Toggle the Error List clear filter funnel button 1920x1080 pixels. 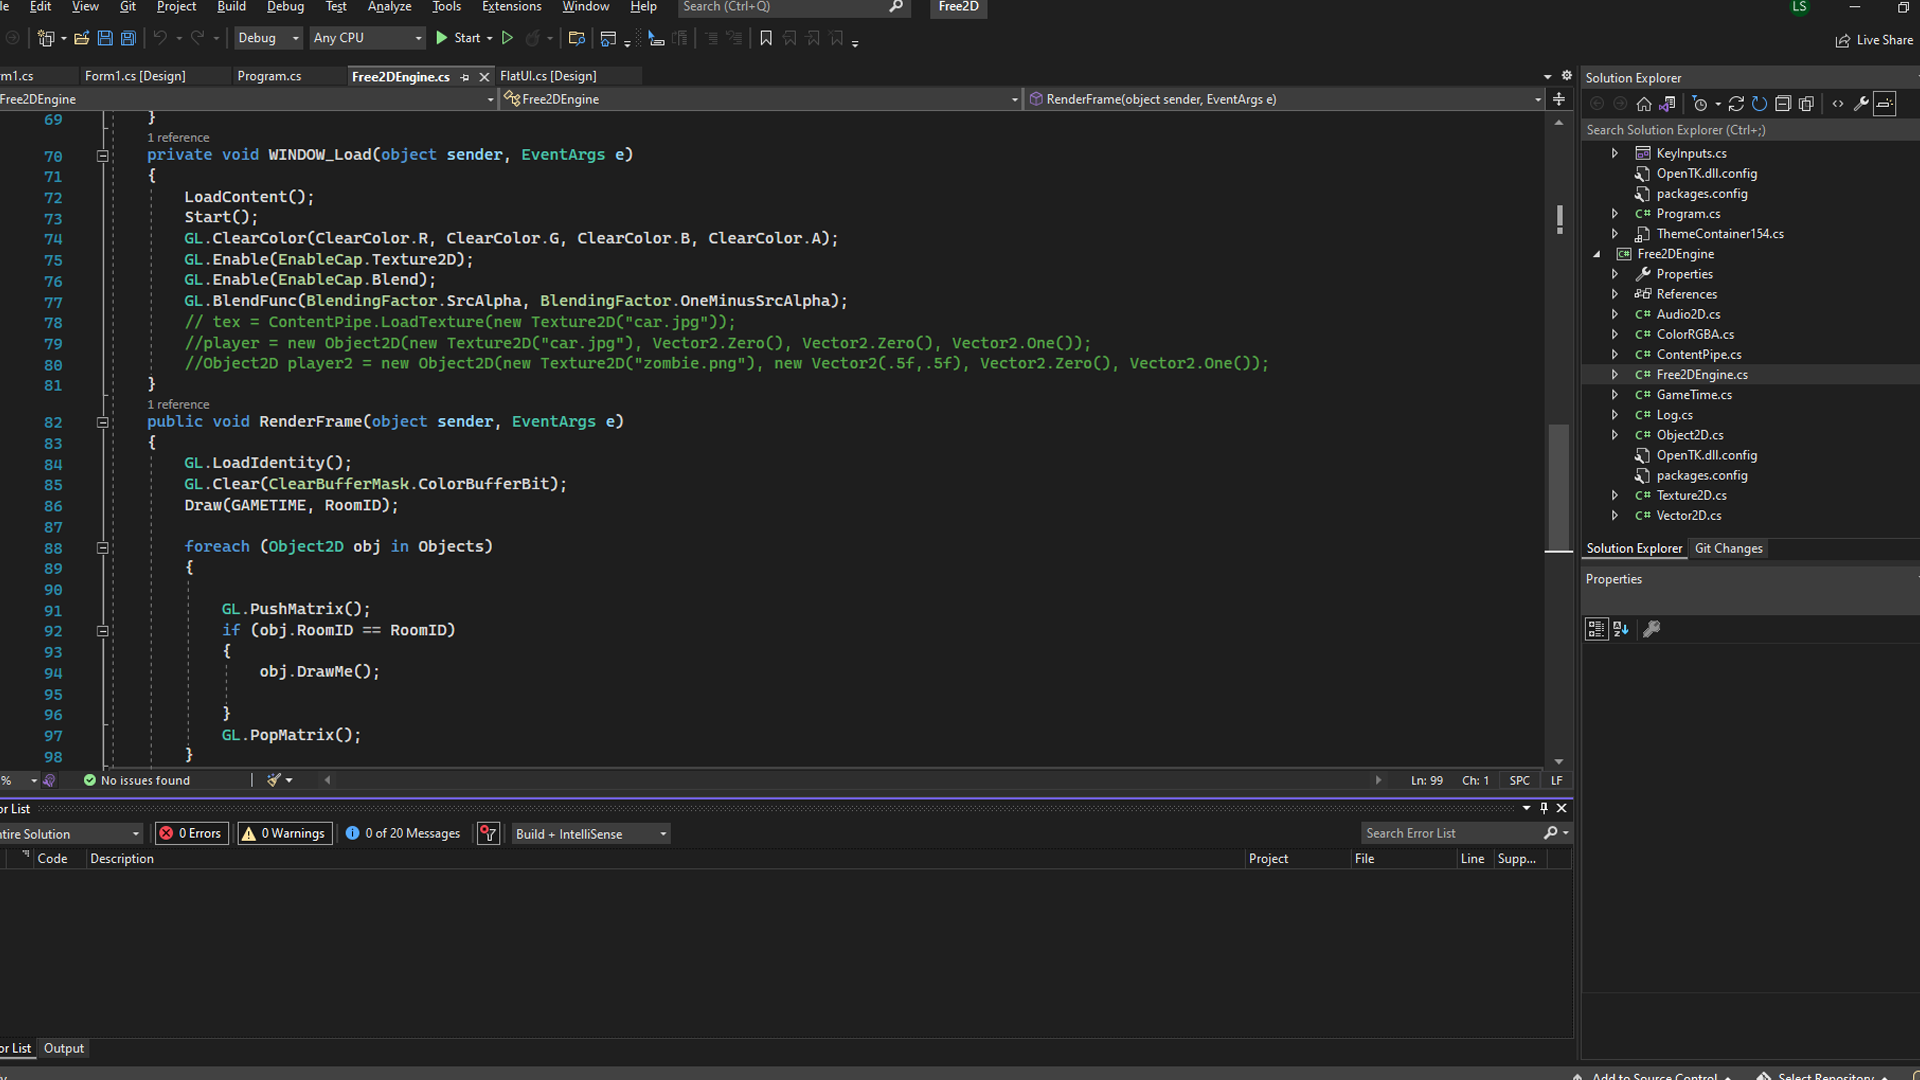pyautogui.click(x=488, y=834)
